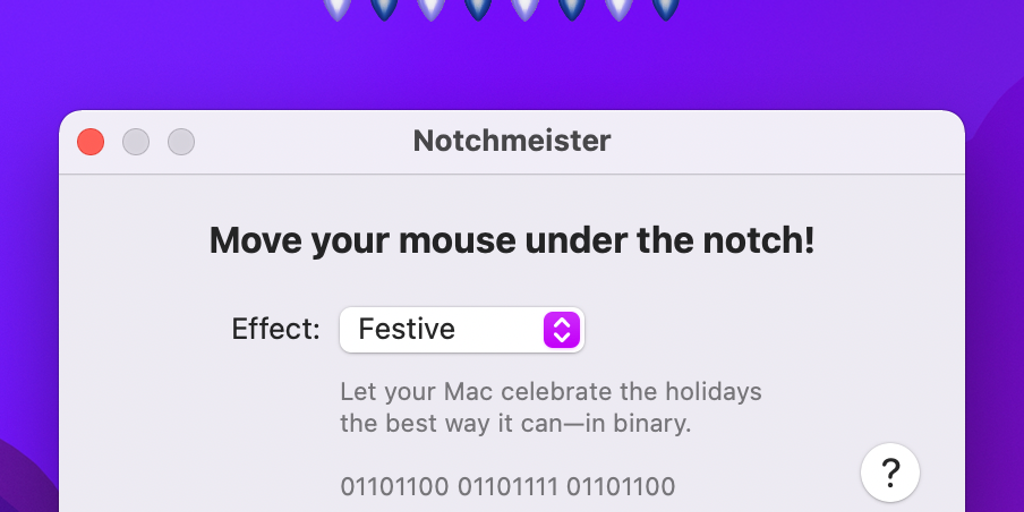Click the third festive bulb from the left
The width and height of the screenshot is (1024, 512).
(x=431, y=8)
